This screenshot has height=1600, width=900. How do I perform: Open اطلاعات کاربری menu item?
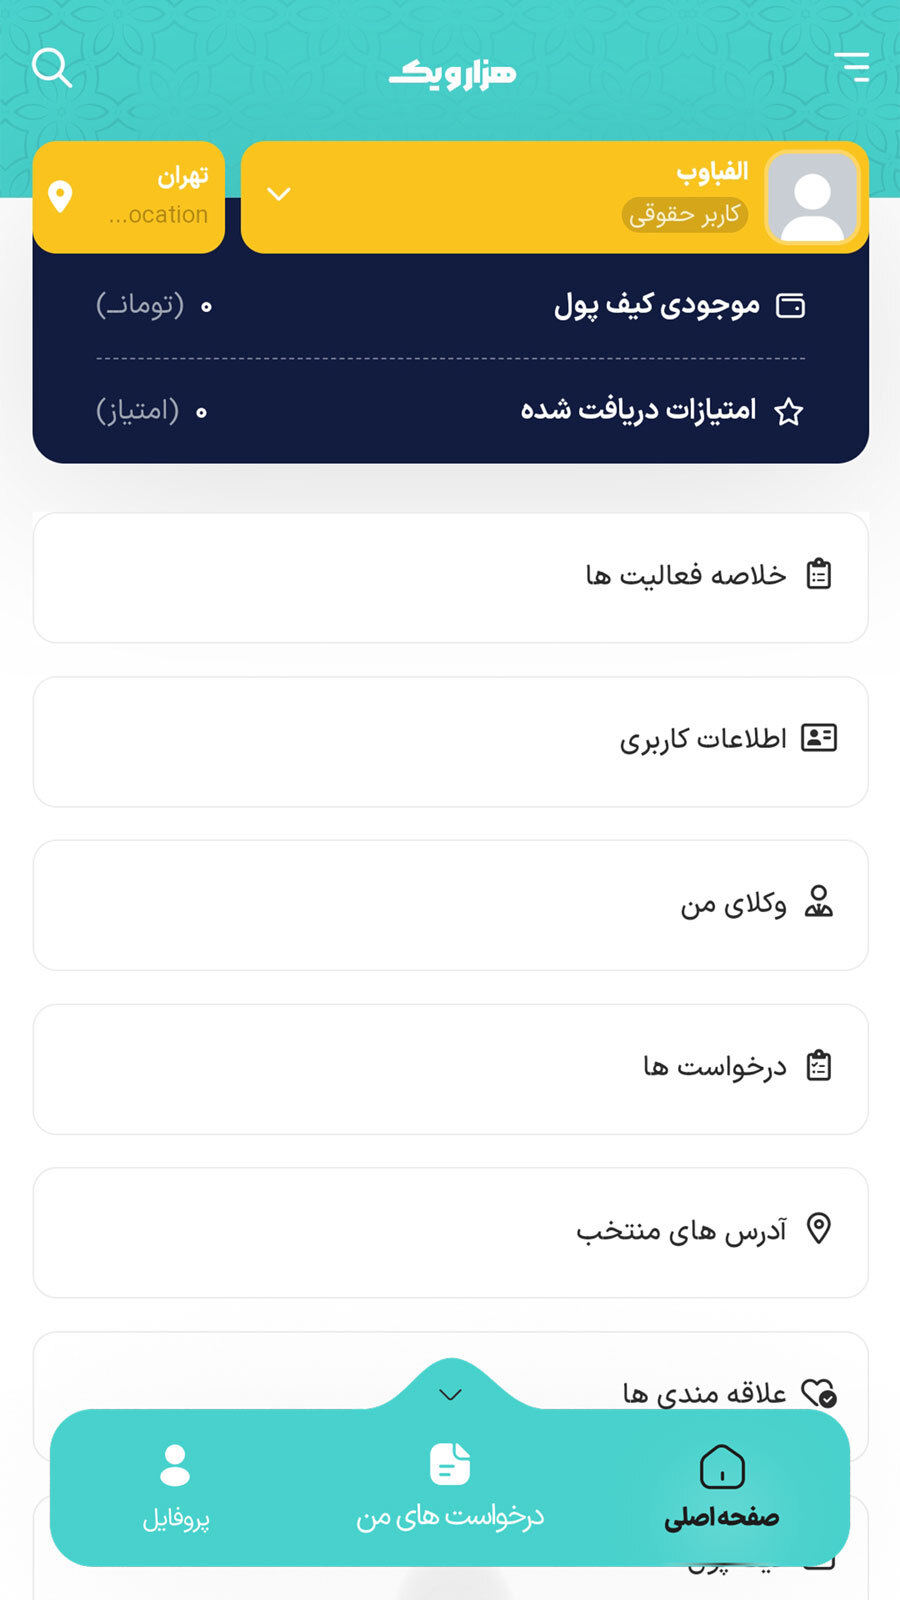tap(450, 741)
